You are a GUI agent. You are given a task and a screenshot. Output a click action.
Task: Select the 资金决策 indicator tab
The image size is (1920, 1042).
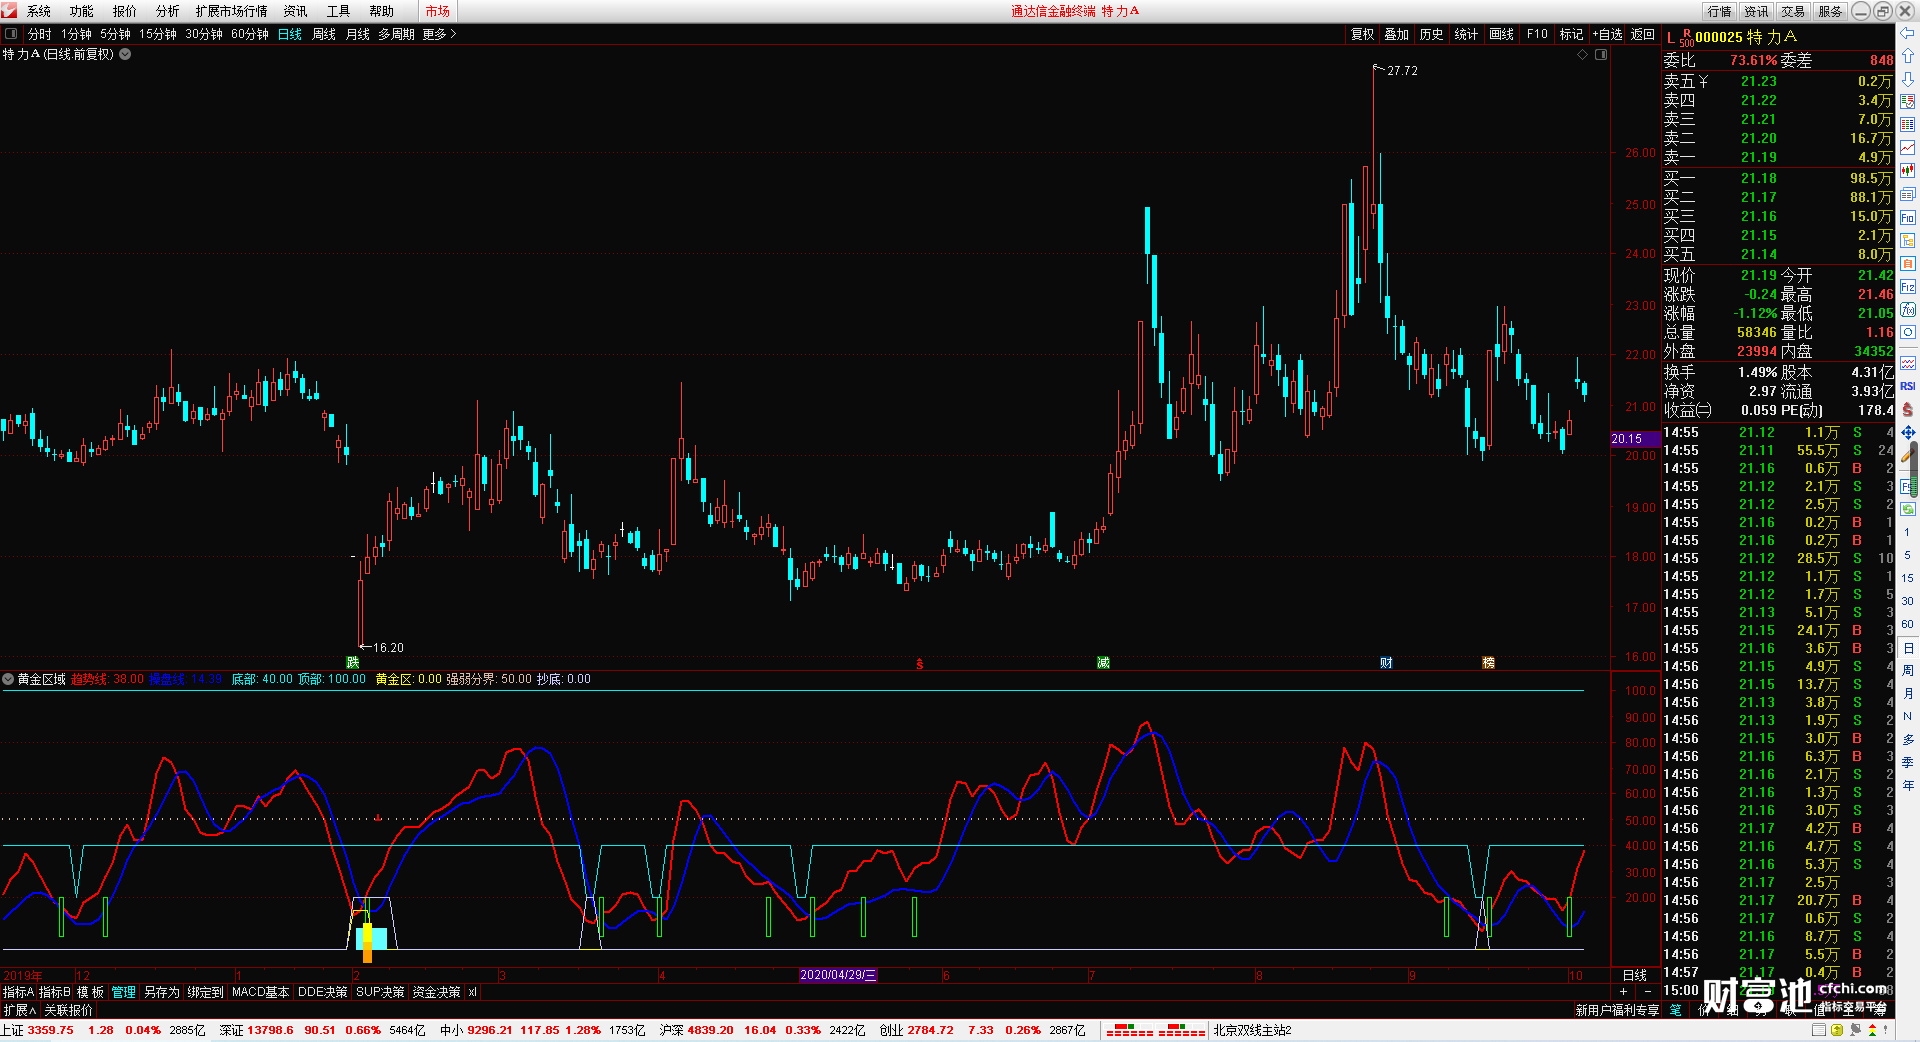(x=437, y=992)
